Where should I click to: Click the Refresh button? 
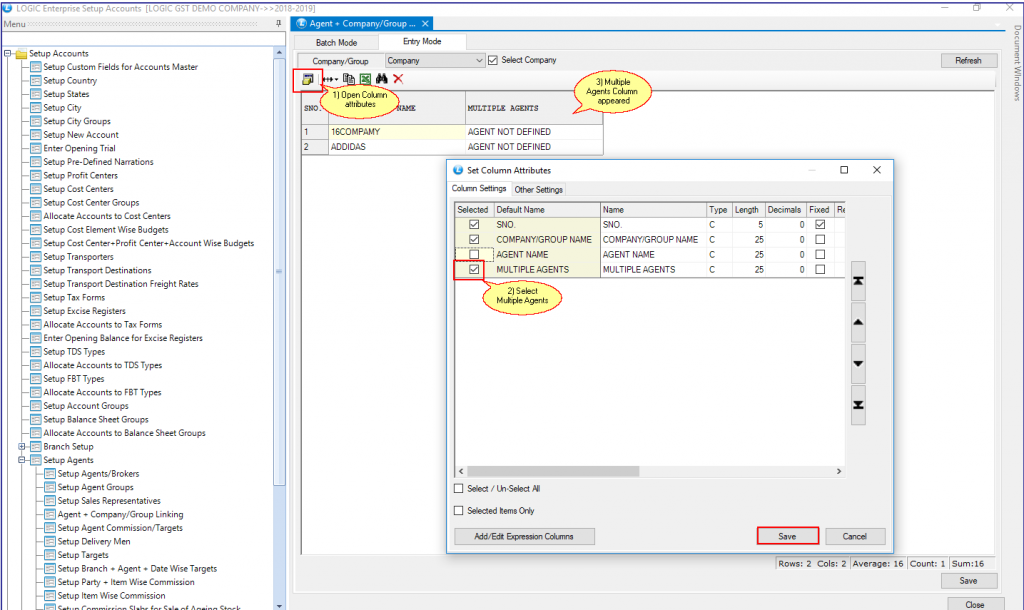pyautogui.click(x=969, y=60)
